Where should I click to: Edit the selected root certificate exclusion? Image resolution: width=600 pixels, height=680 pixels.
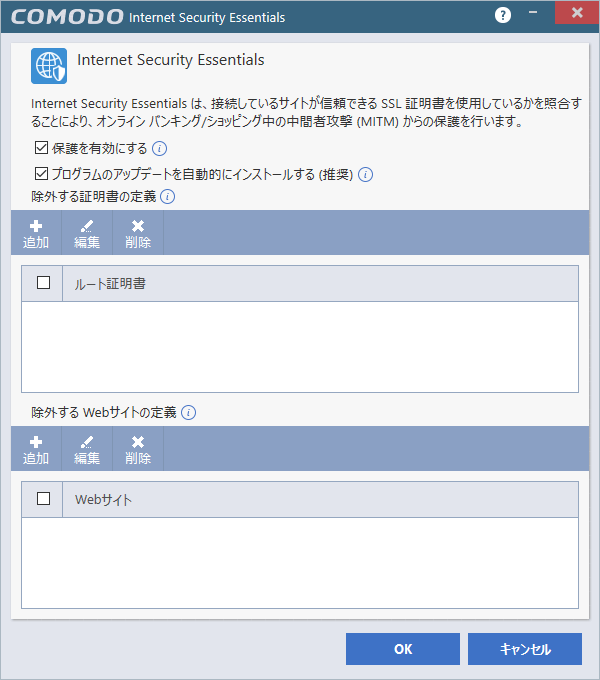tap(87, 233)
